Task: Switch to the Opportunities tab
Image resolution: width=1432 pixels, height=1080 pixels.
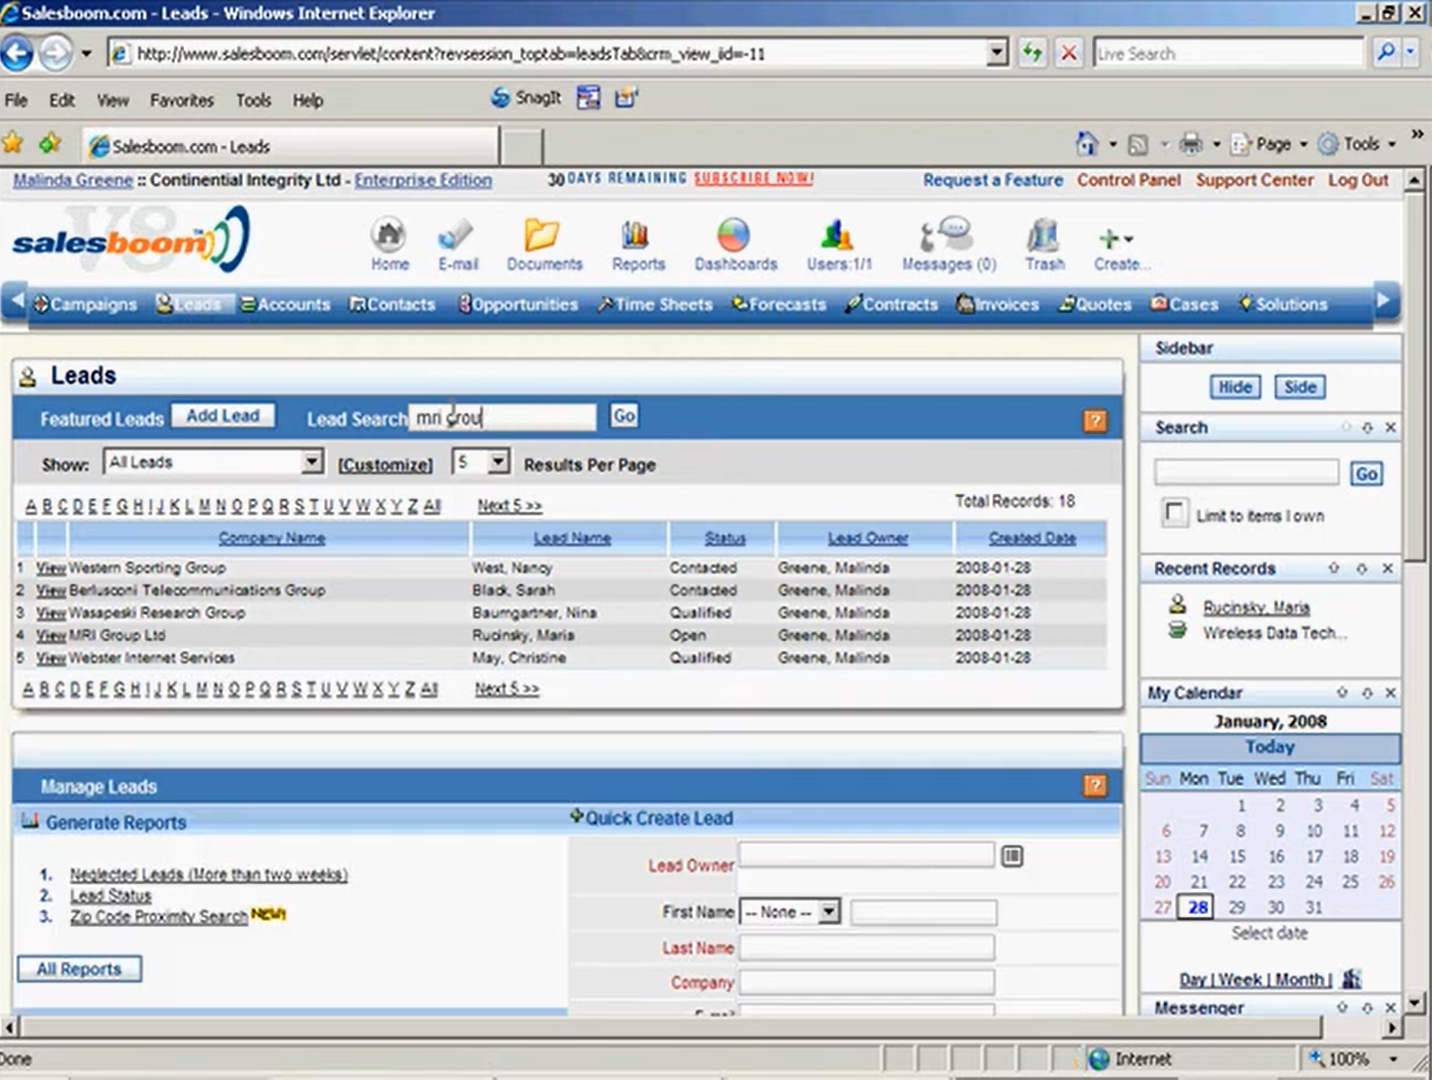Action: pos(518,304)
